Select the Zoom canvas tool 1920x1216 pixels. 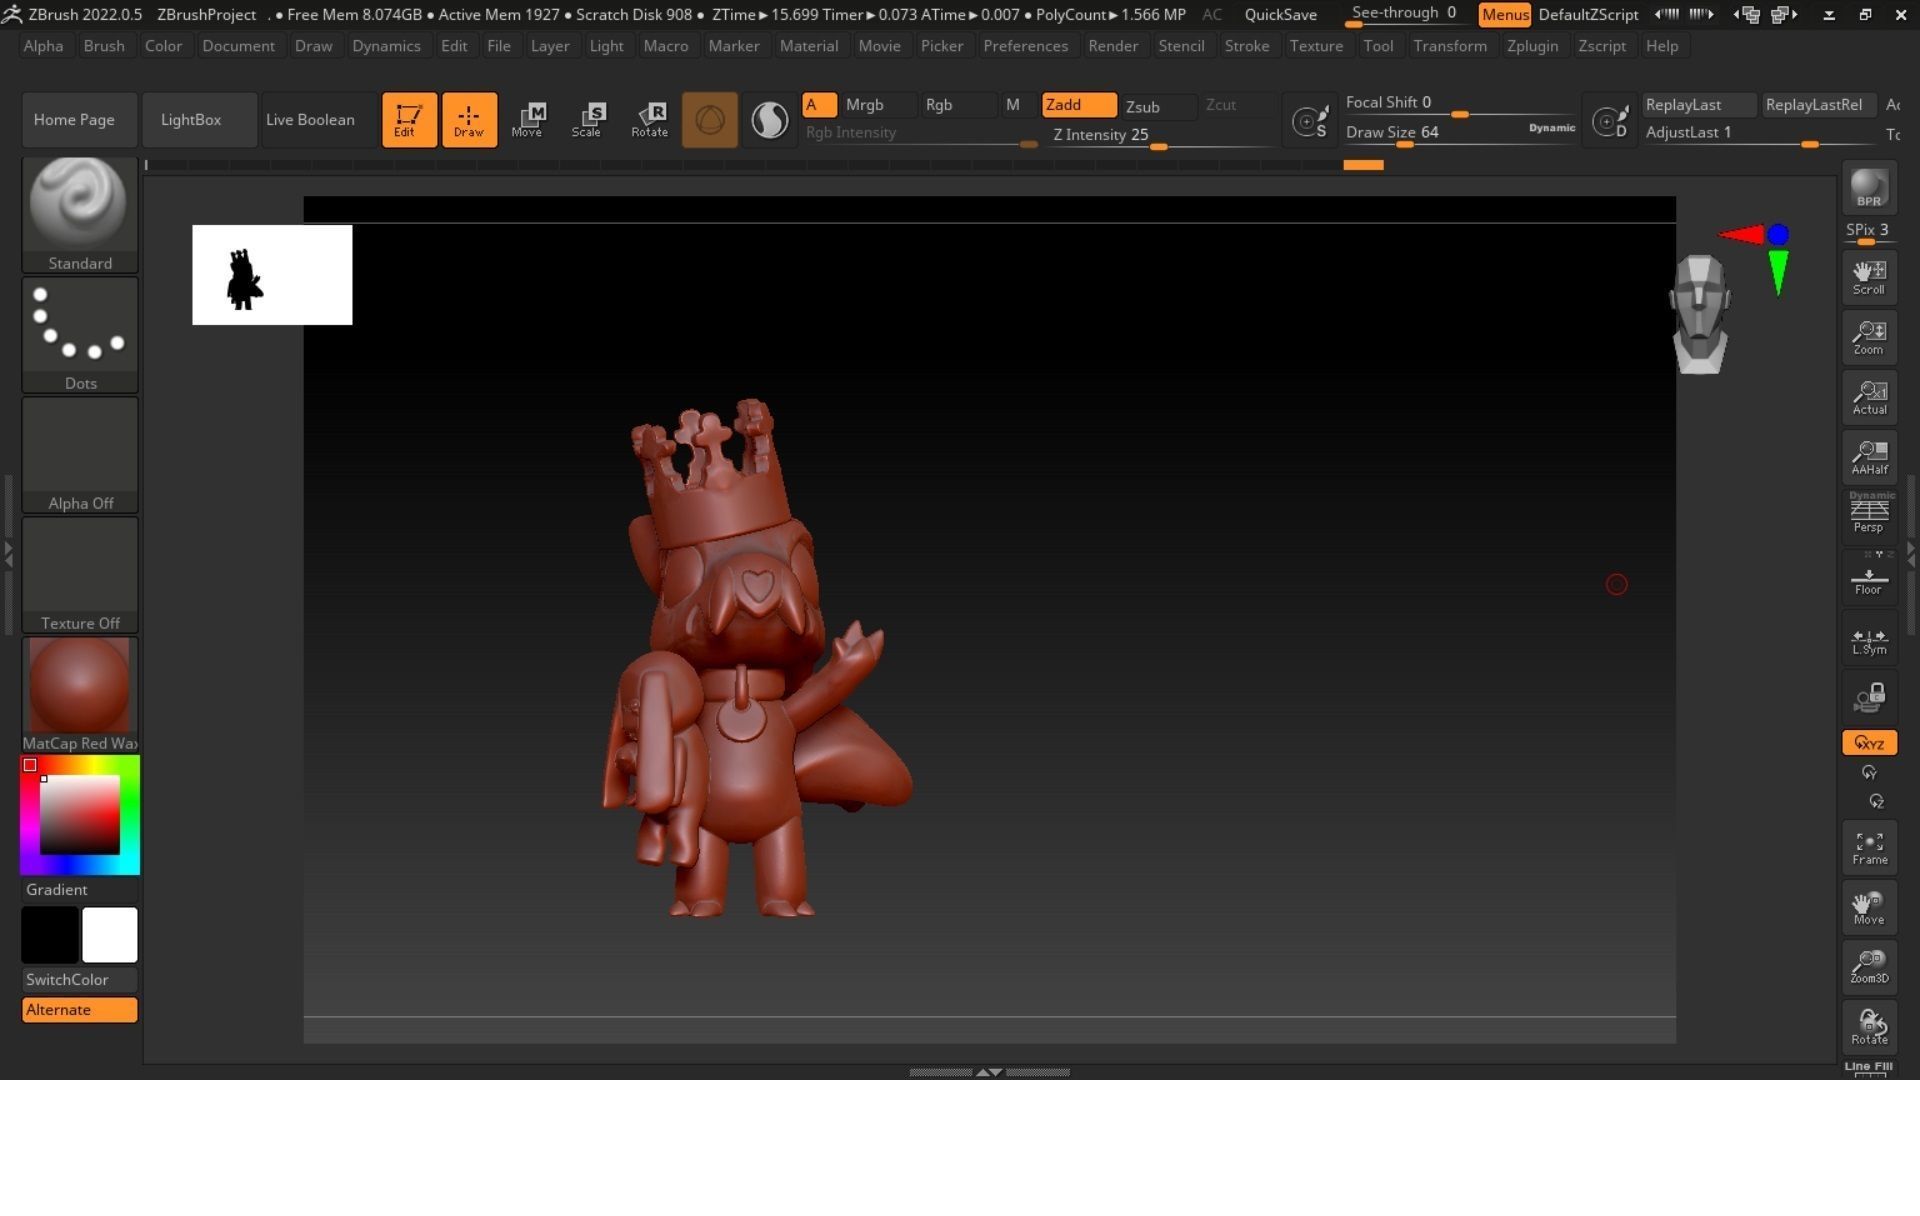click(1869, 337)
